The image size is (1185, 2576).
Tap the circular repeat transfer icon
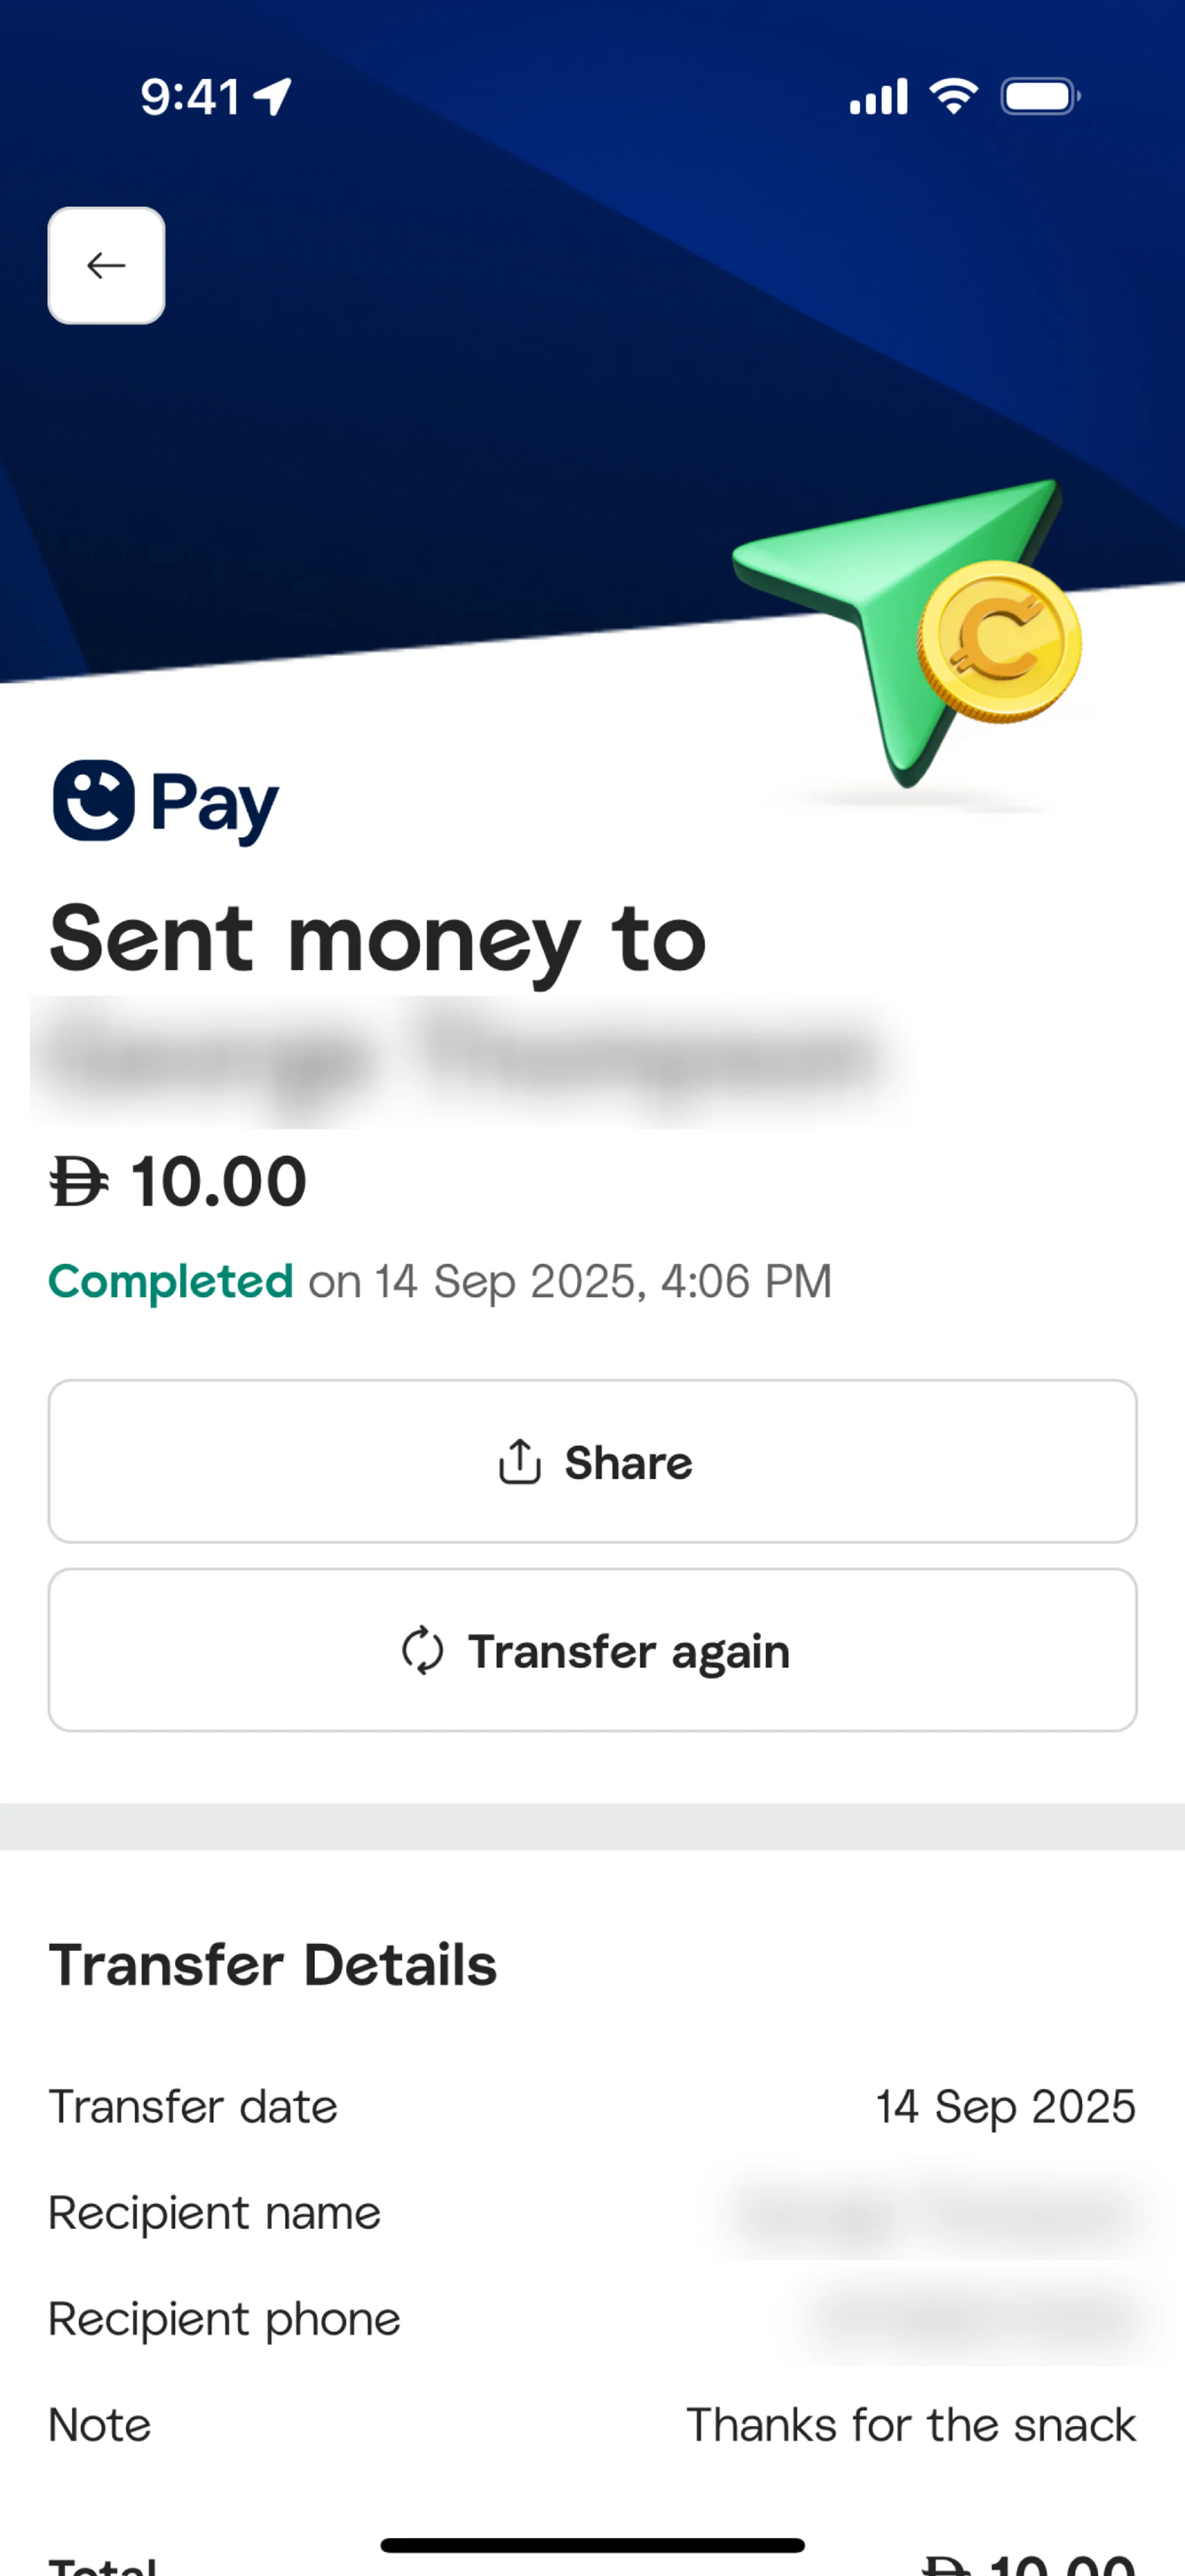(x=422, y=1650)
